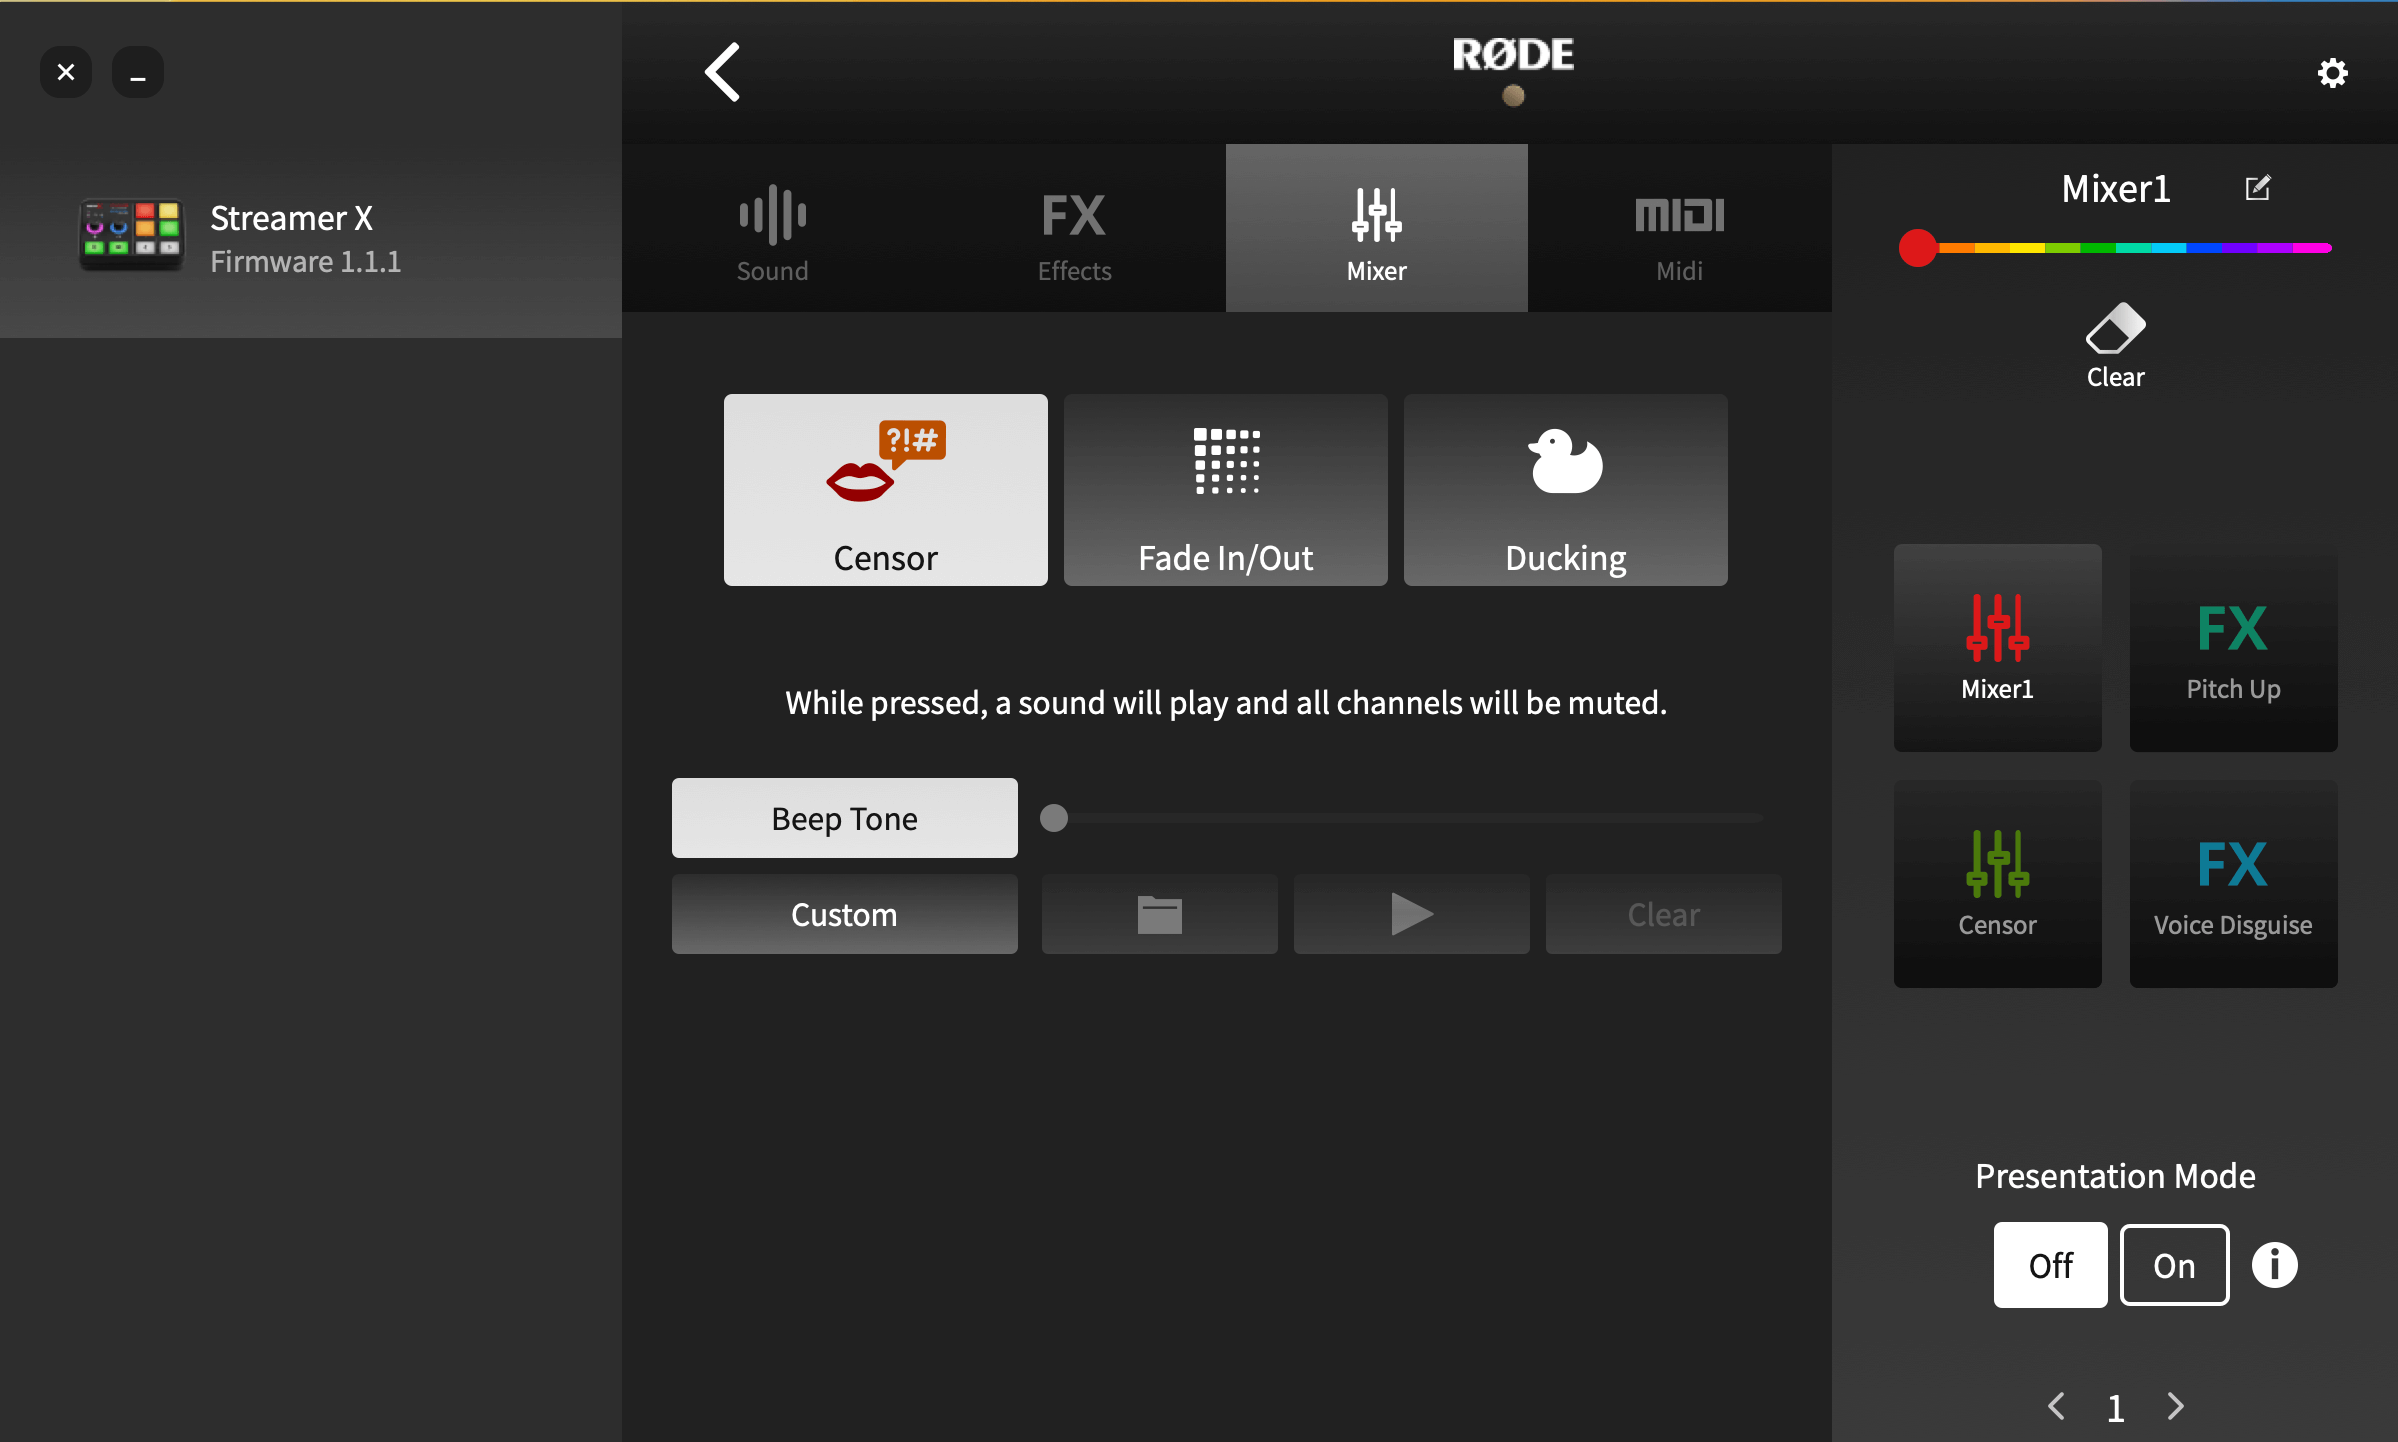Expand the Mixer1 external link icon
The width and height of the screenshot is (2398, 1442).
(2258, 188)
